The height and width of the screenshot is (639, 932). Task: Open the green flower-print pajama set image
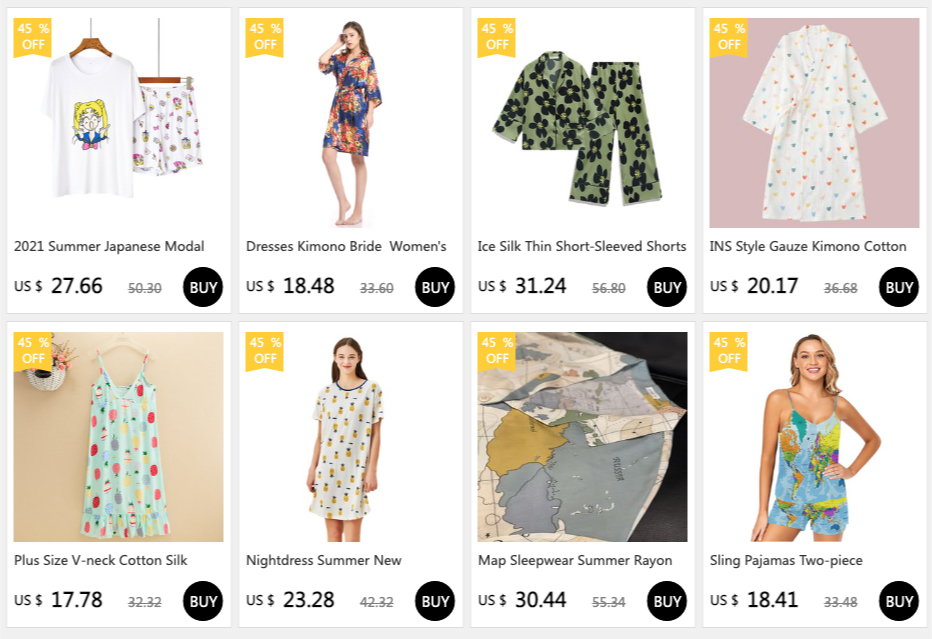click(x=583, y=123)
